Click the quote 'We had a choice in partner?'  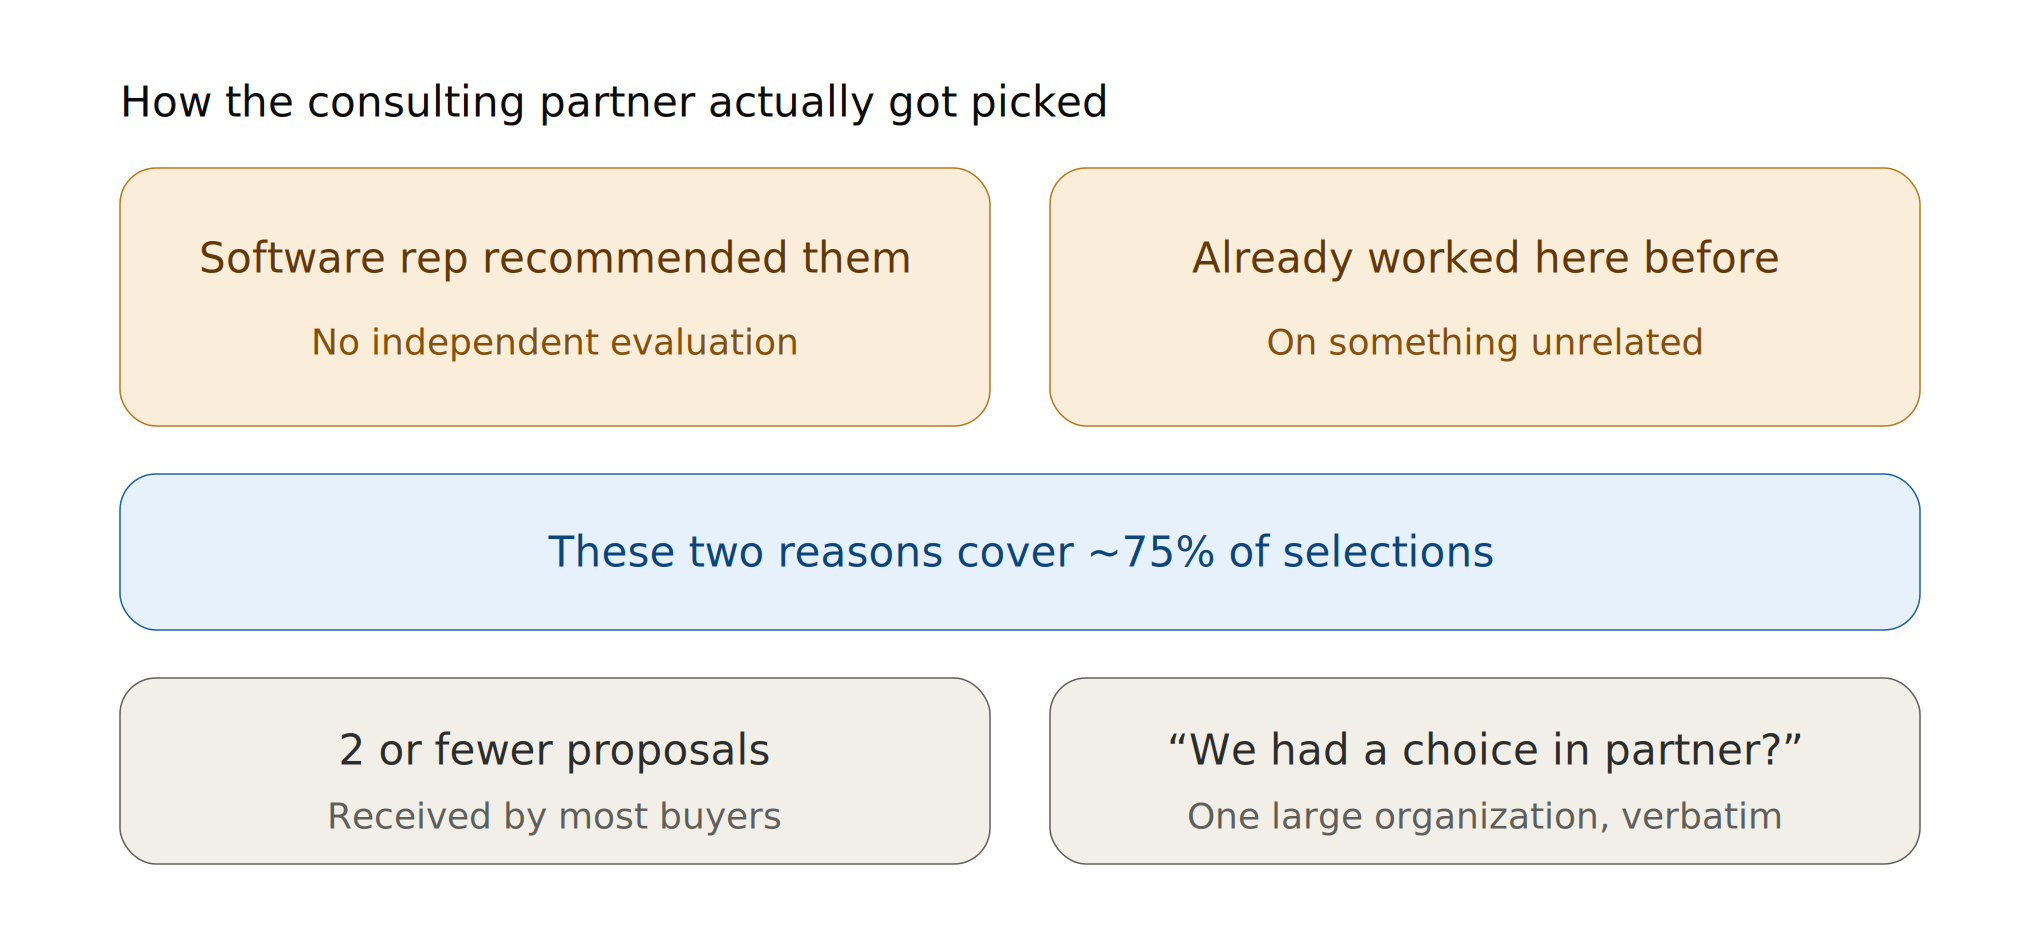coord(1485,750)
